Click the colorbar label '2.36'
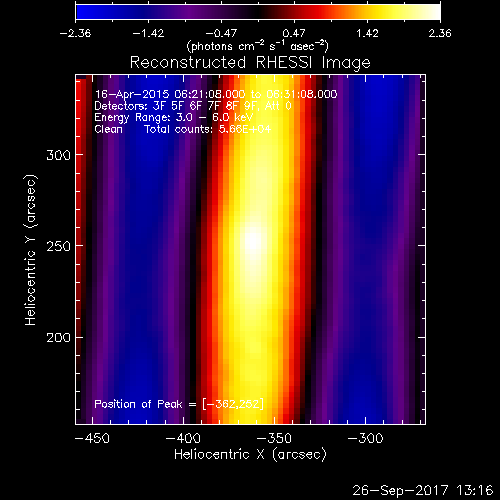The height and width of the screenshot is (500, 500). (x=440, y=33)
